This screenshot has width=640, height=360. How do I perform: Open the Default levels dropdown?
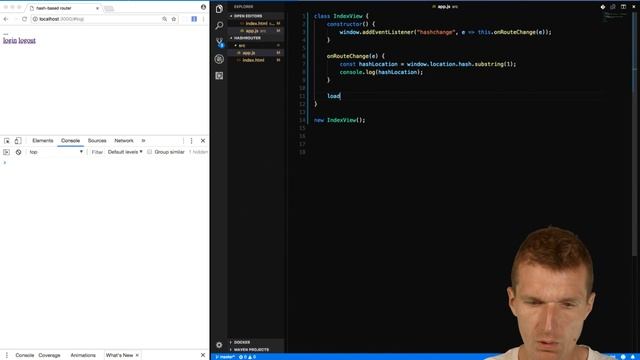coord(125,152)
